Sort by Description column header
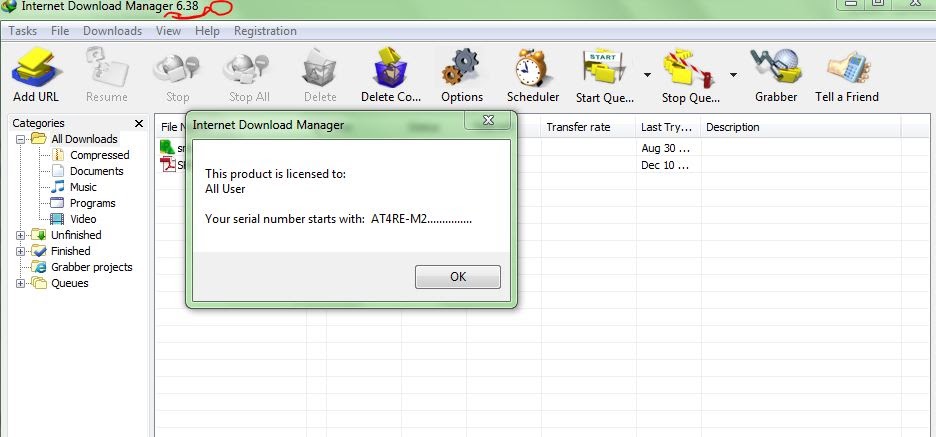 coord(800,127)
